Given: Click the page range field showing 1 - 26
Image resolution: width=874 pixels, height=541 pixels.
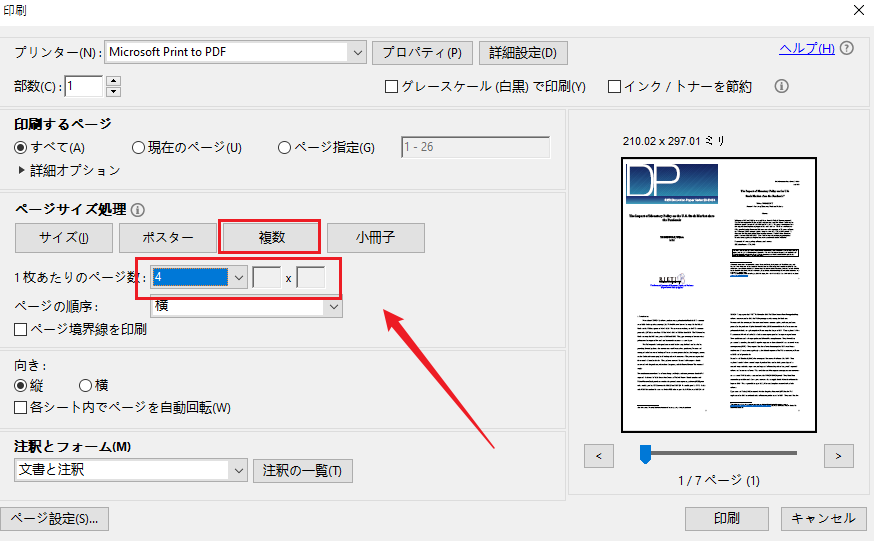Looking at the screenshot, I should [x=475, y=147].
